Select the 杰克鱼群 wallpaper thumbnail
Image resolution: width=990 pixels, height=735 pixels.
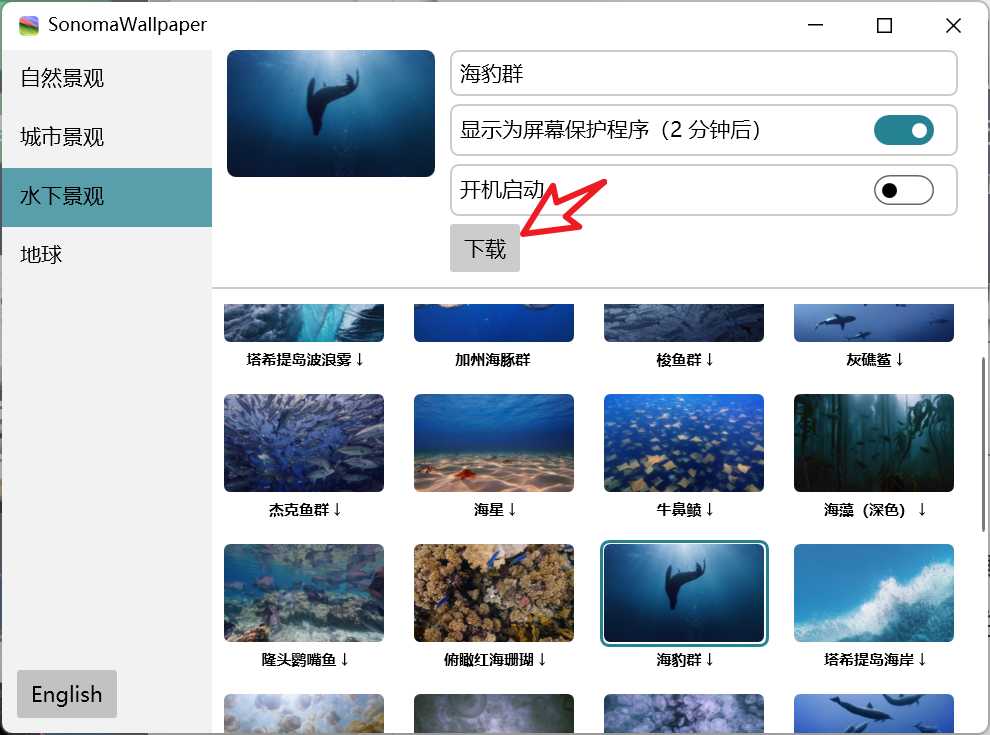(x=304, y=443)
